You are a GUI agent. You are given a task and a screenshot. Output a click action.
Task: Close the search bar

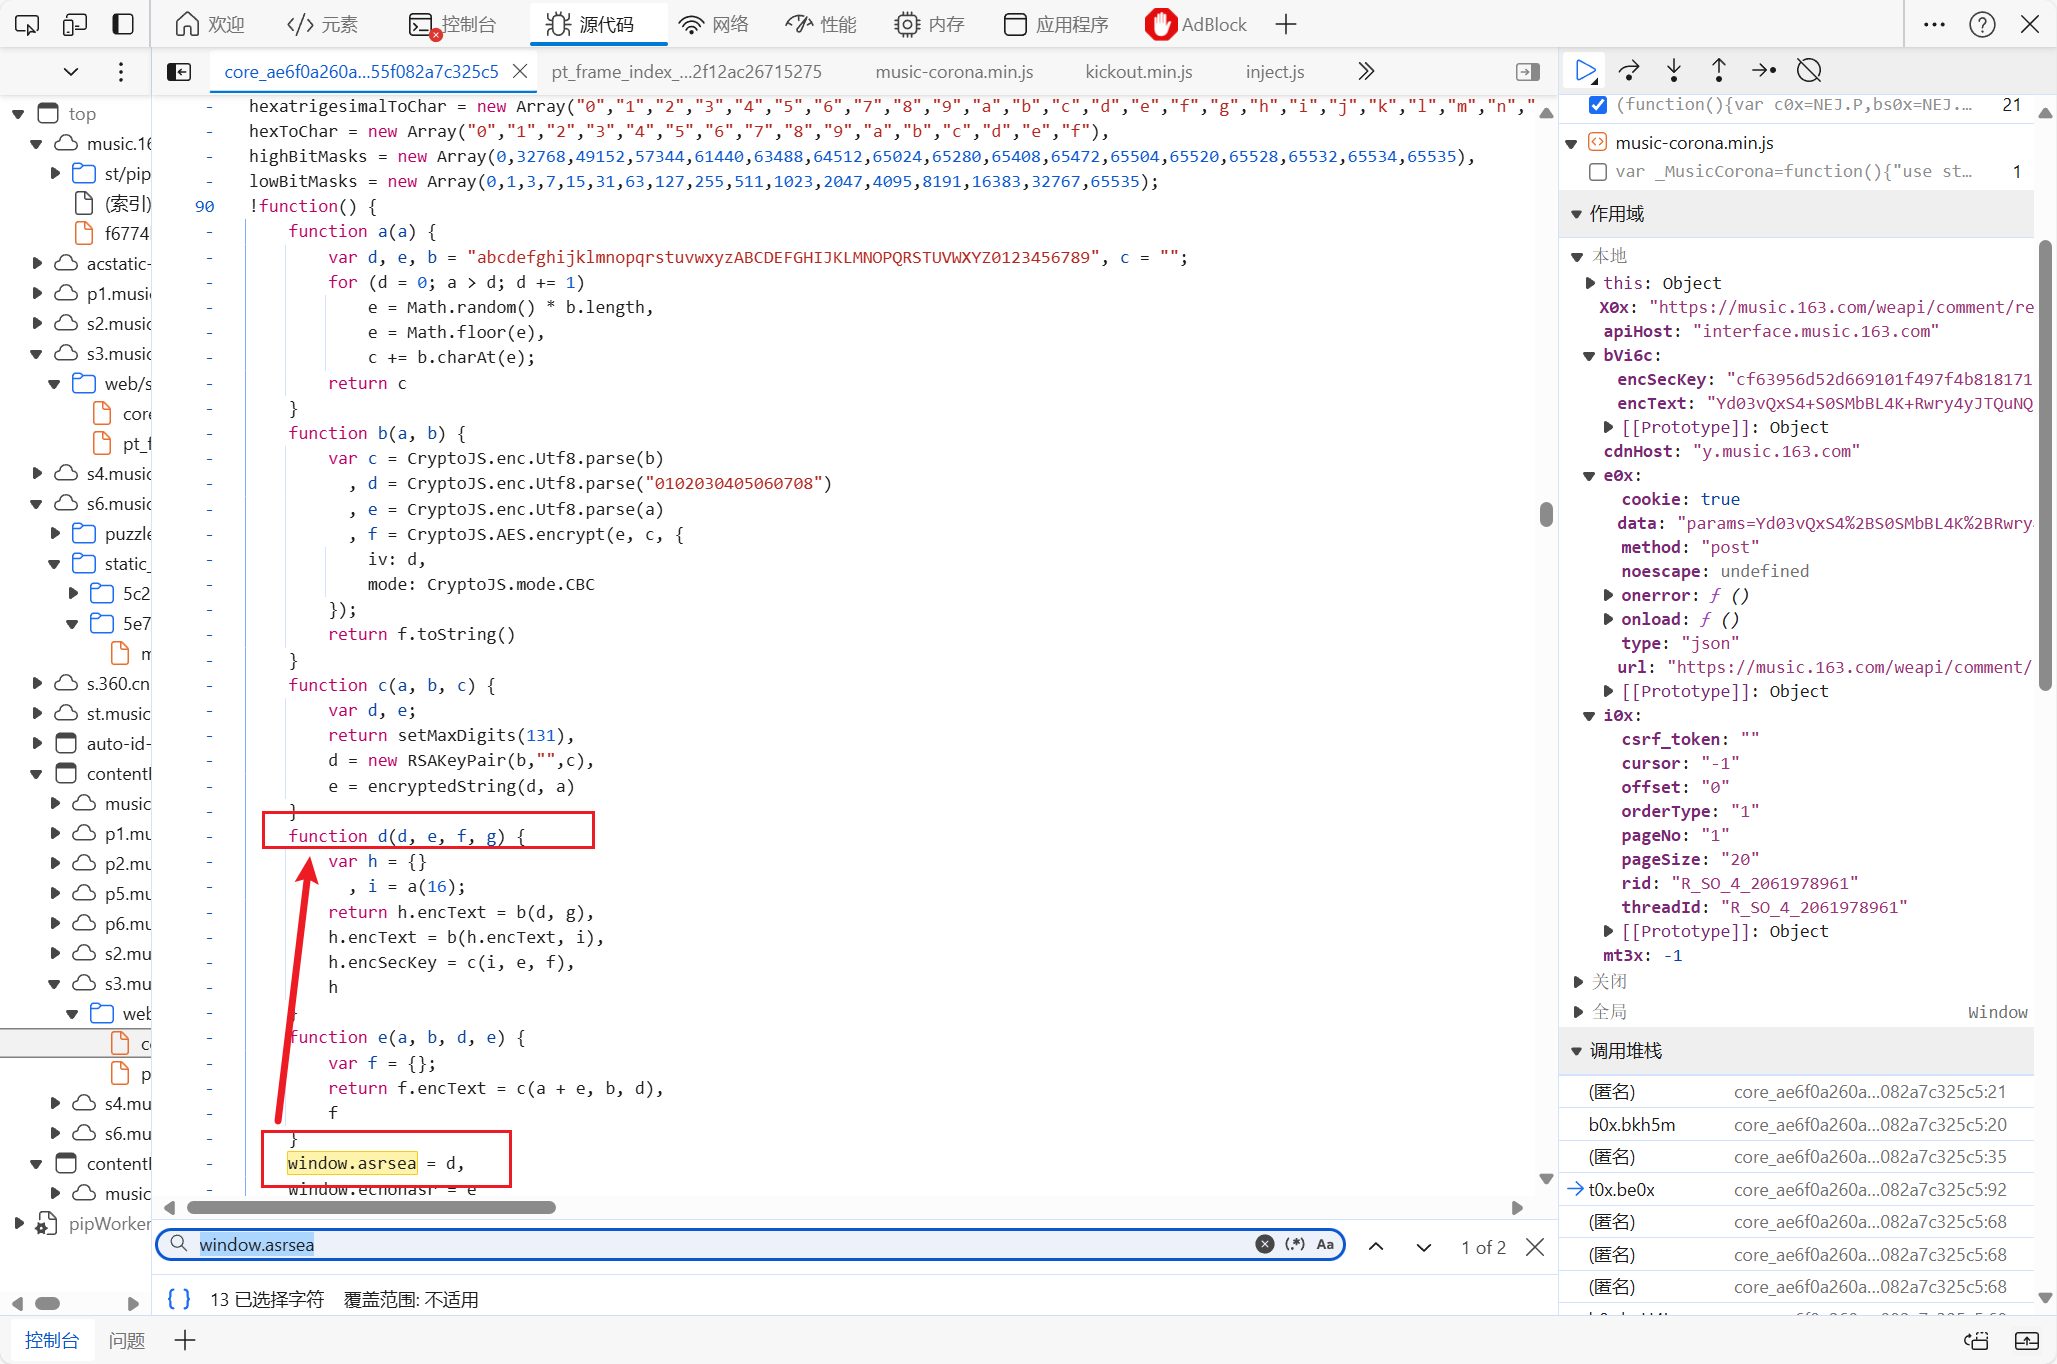[1535, 1247]
